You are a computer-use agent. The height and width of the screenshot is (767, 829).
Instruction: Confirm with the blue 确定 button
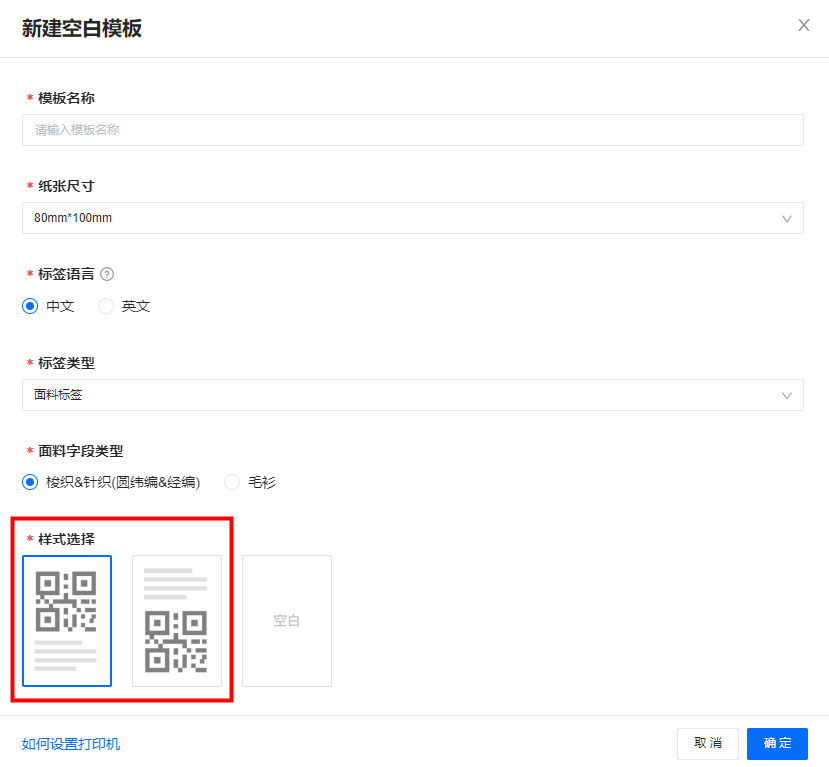pyautogui.click(x=777, y=743)
